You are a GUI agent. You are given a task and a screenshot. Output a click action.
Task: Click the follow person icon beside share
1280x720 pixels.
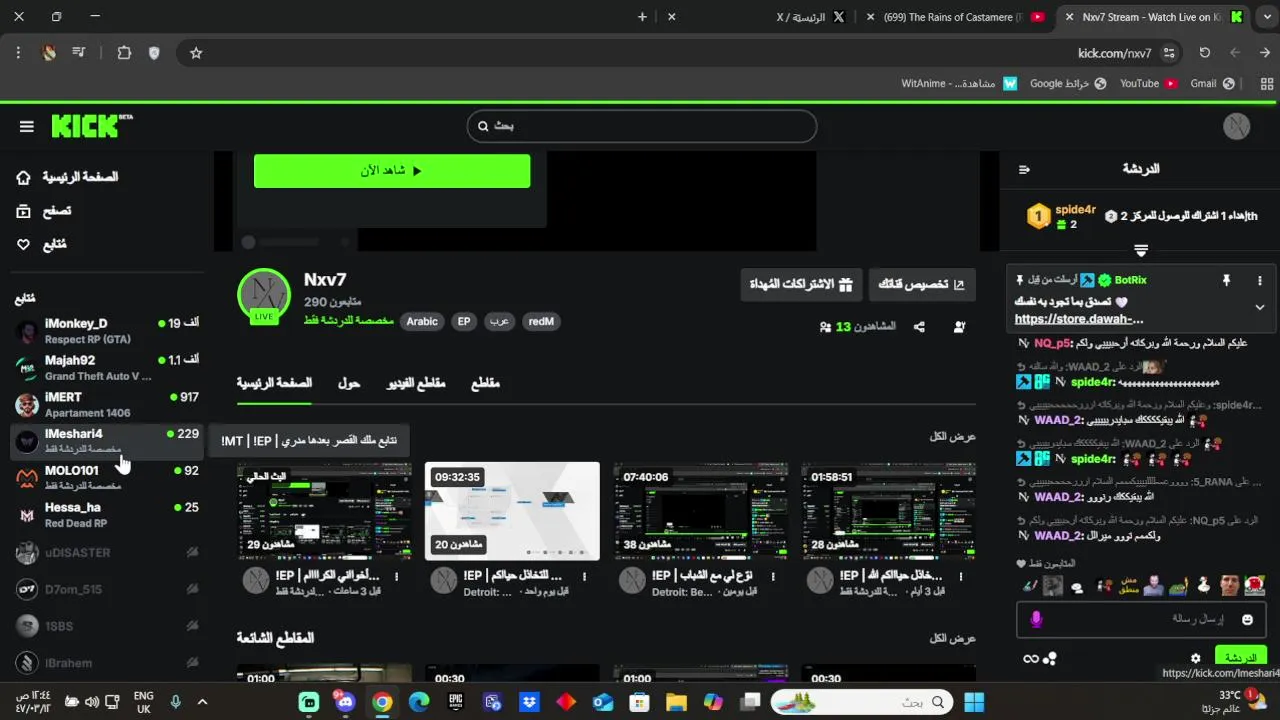[x=959, y=326]
